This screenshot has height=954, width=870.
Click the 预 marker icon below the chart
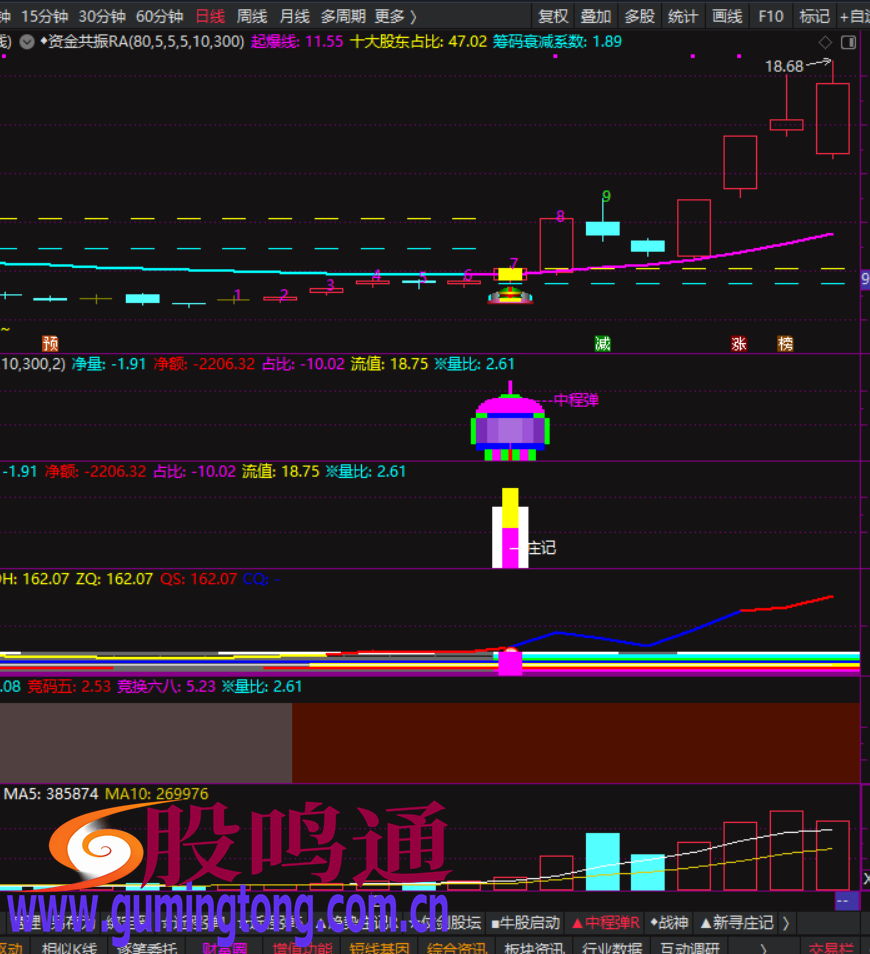[50, 343]
